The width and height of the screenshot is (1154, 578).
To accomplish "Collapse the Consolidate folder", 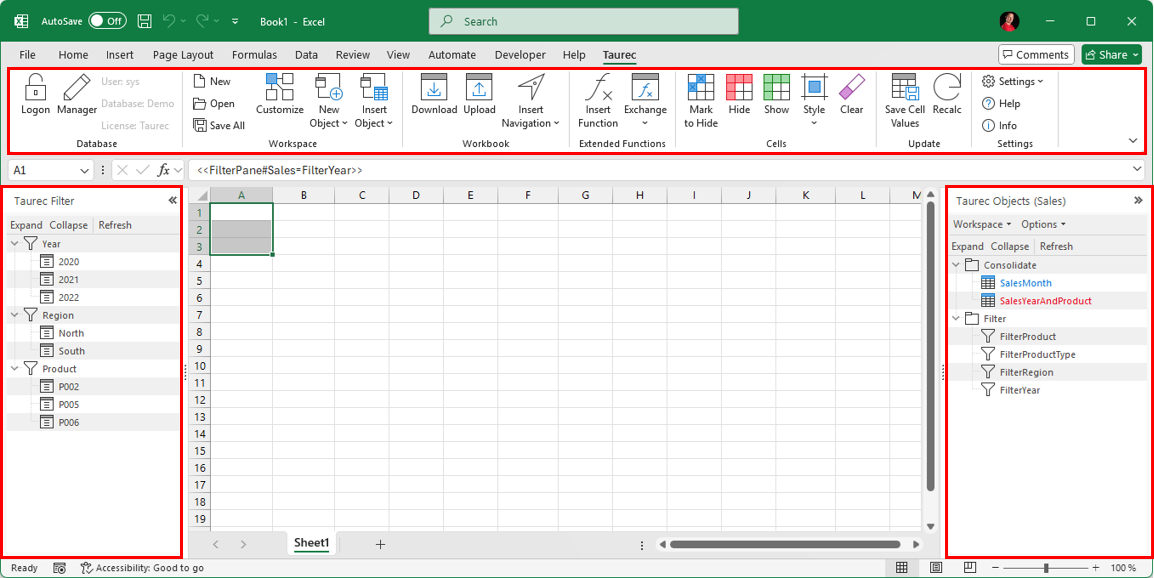I will [957, 265].
